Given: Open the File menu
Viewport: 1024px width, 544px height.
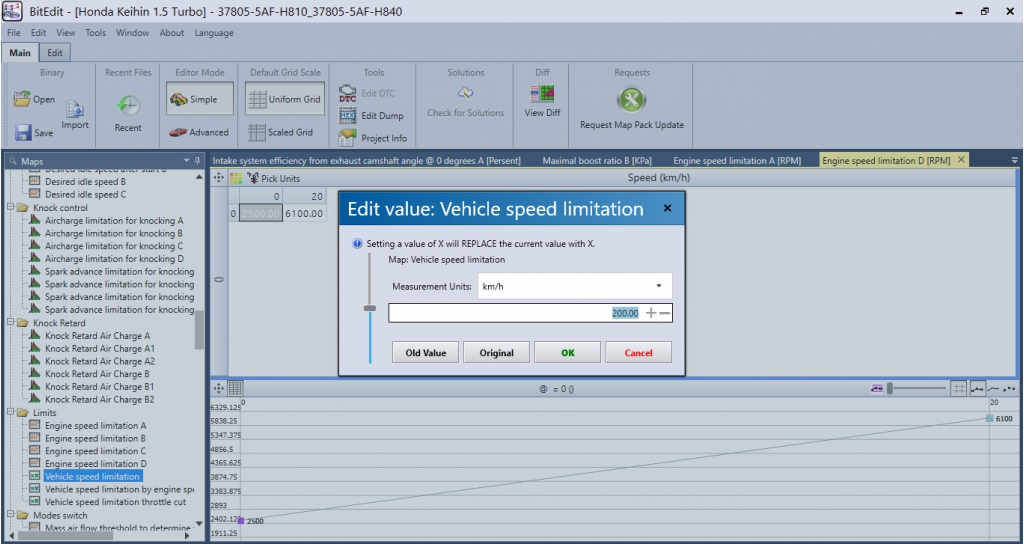Looking at the screenshot, I should (14, 33).
